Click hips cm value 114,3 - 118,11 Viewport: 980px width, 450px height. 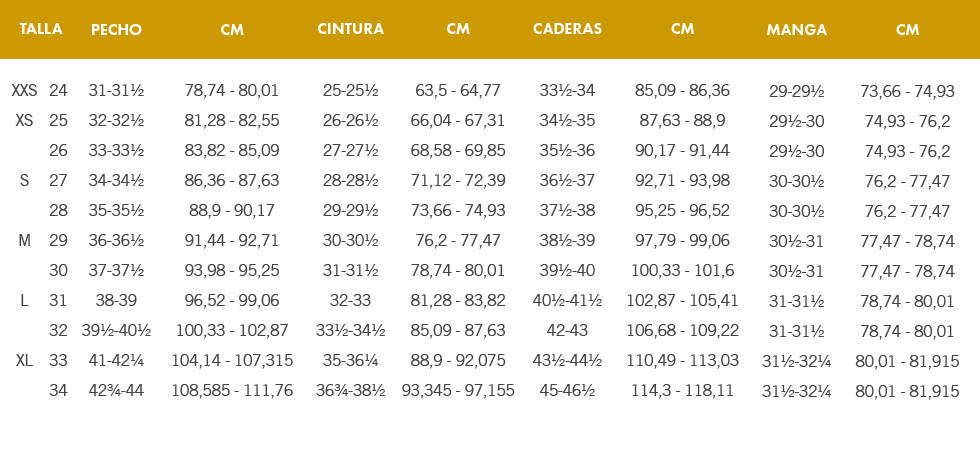point(682,391)
